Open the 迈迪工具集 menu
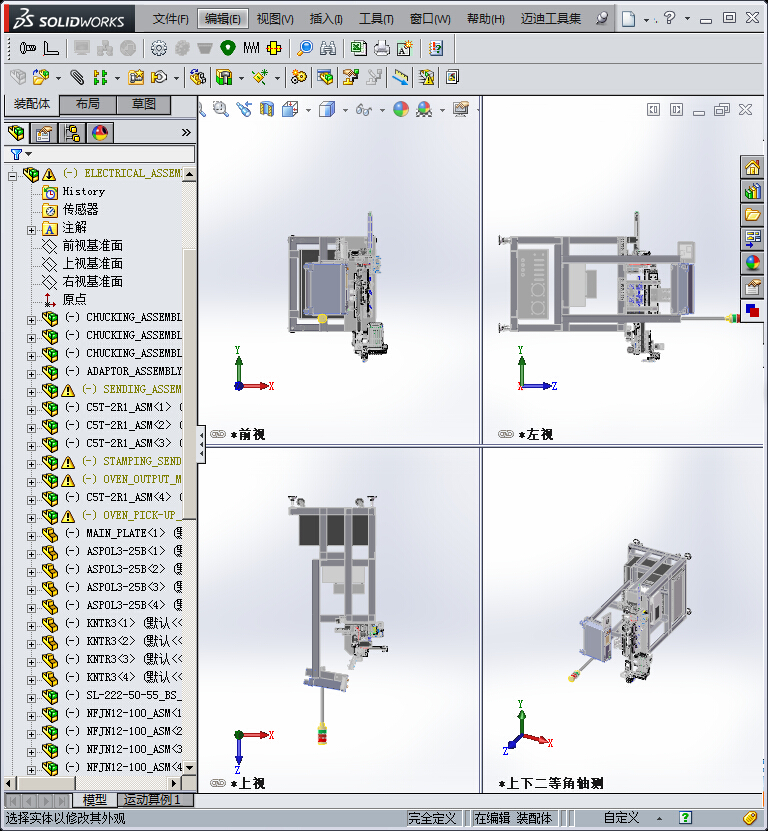This screenshot has width=768, height=831. pyautogui.click(x=551, y=19)
